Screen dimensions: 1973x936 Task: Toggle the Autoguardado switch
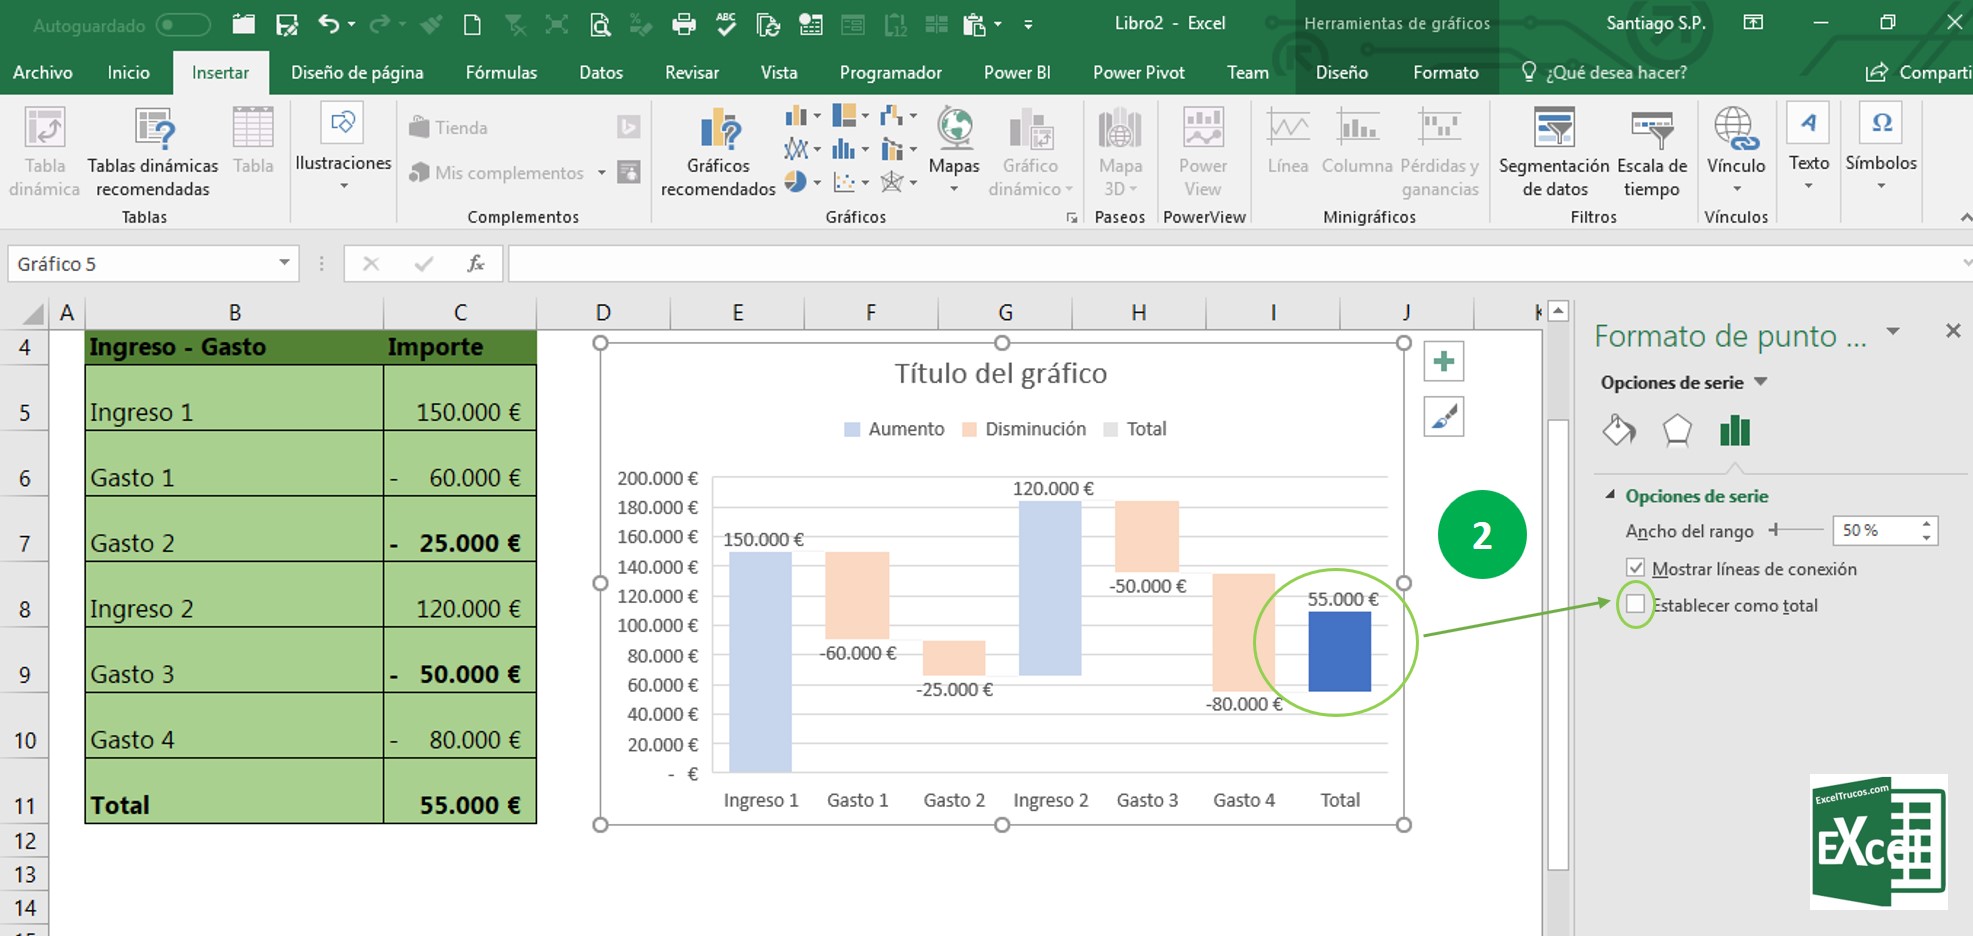pos(183,25)
